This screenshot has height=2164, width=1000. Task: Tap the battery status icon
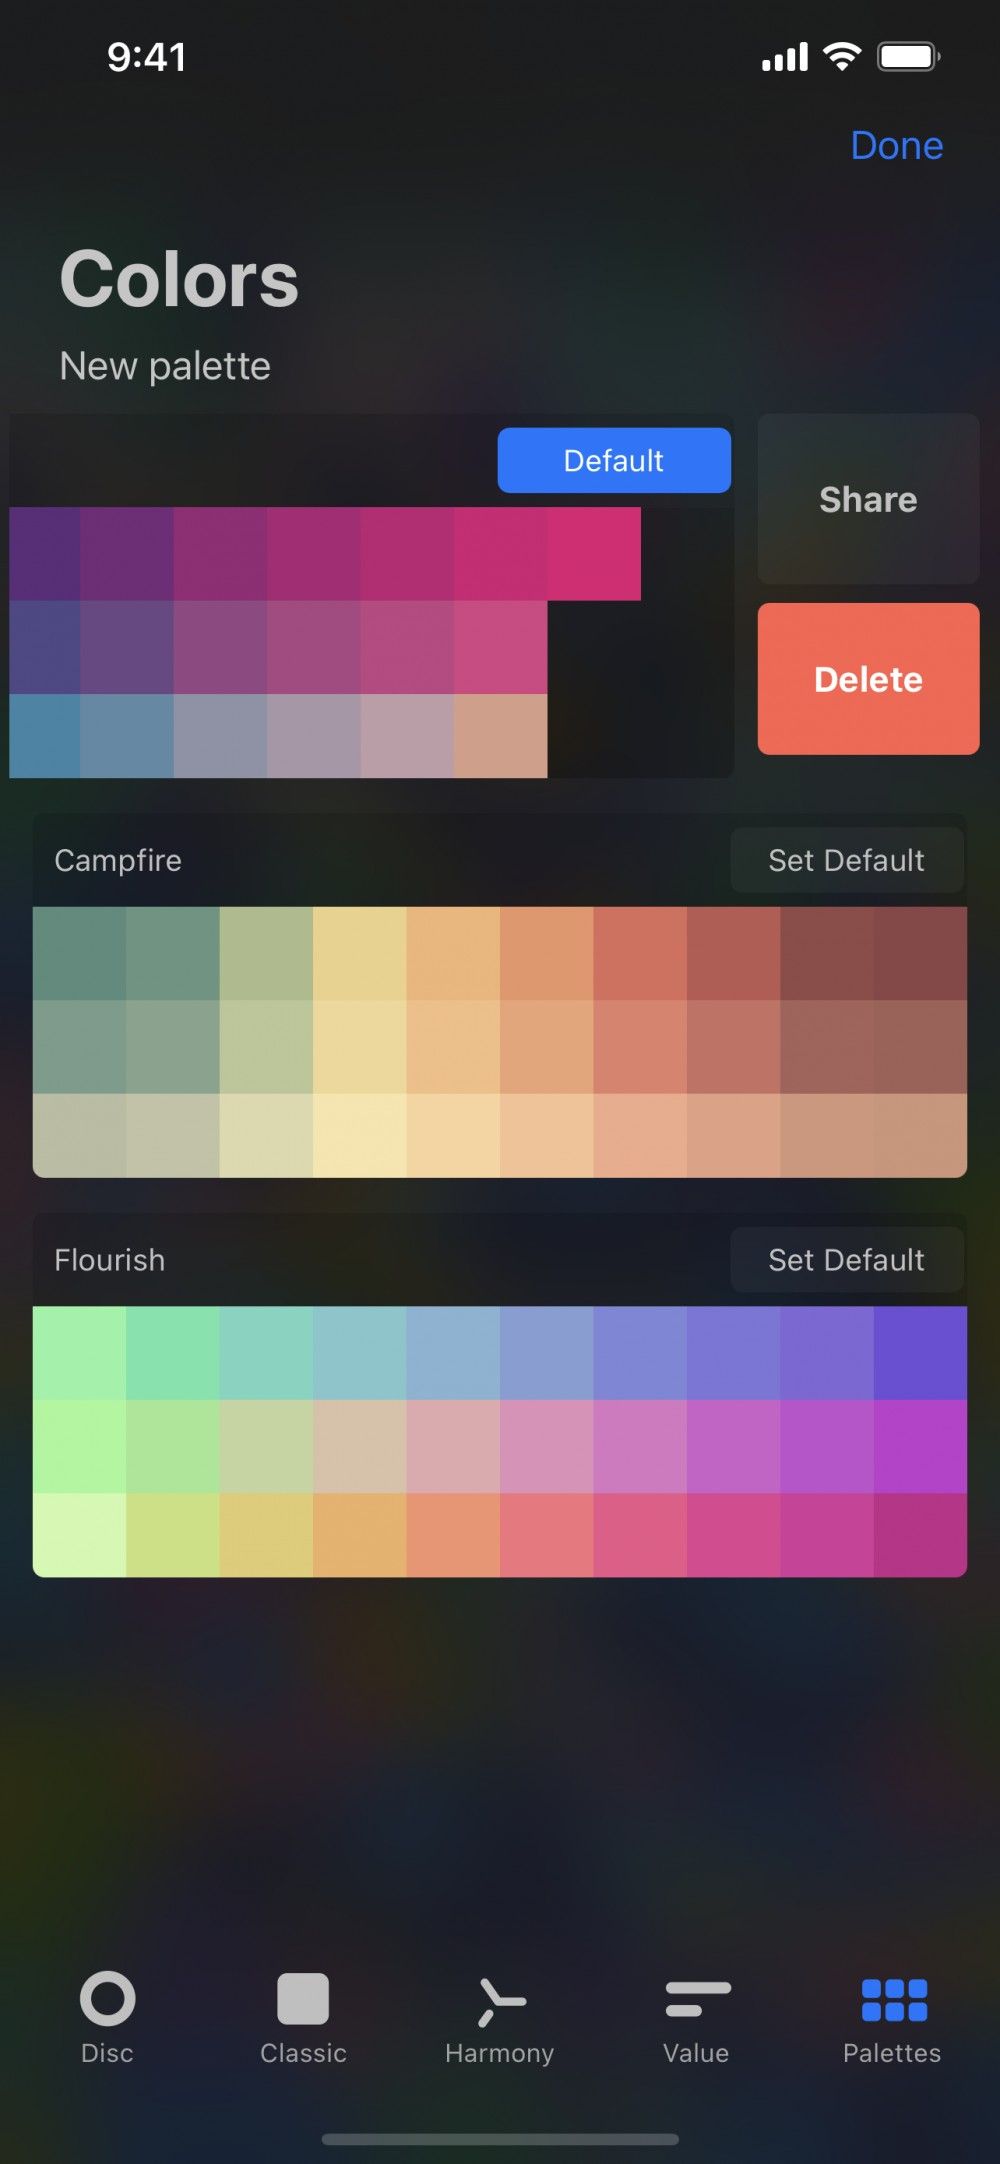[908, 57]
